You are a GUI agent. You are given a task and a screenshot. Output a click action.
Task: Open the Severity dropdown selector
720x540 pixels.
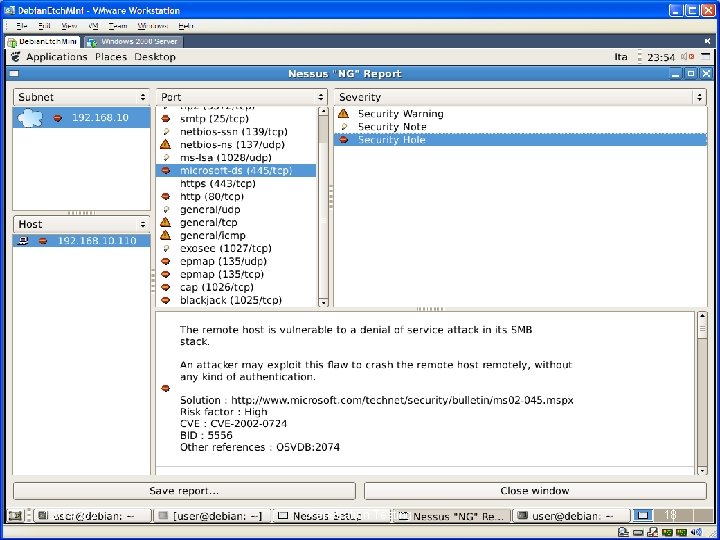[x=520, y=97]
